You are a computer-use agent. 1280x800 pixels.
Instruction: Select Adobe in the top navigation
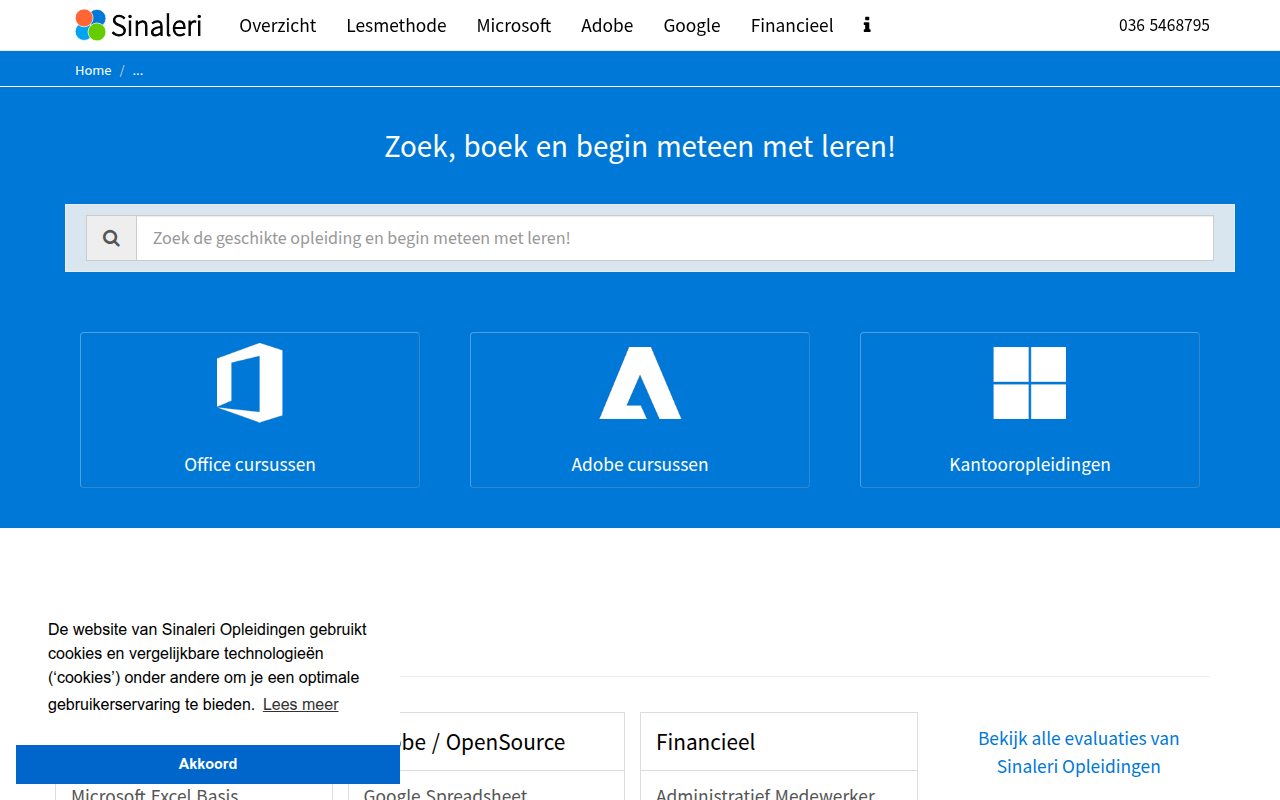607,25
